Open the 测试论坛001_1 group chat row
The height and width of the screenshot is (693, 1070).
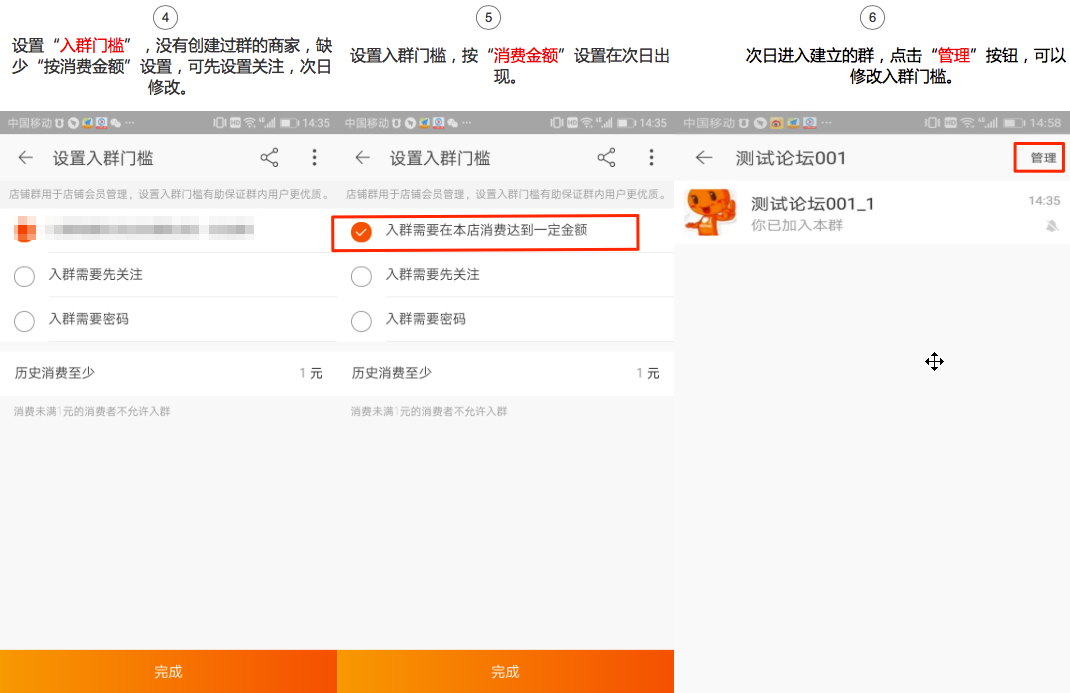pos(872,212)
